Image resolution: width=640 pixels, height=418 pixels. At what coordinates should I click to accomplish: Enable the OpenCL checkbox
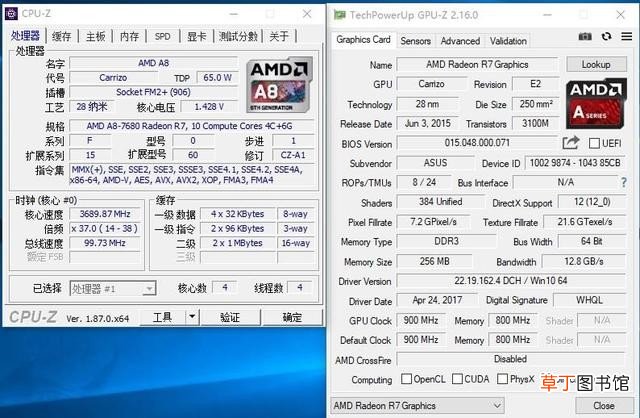pos(406,379)
